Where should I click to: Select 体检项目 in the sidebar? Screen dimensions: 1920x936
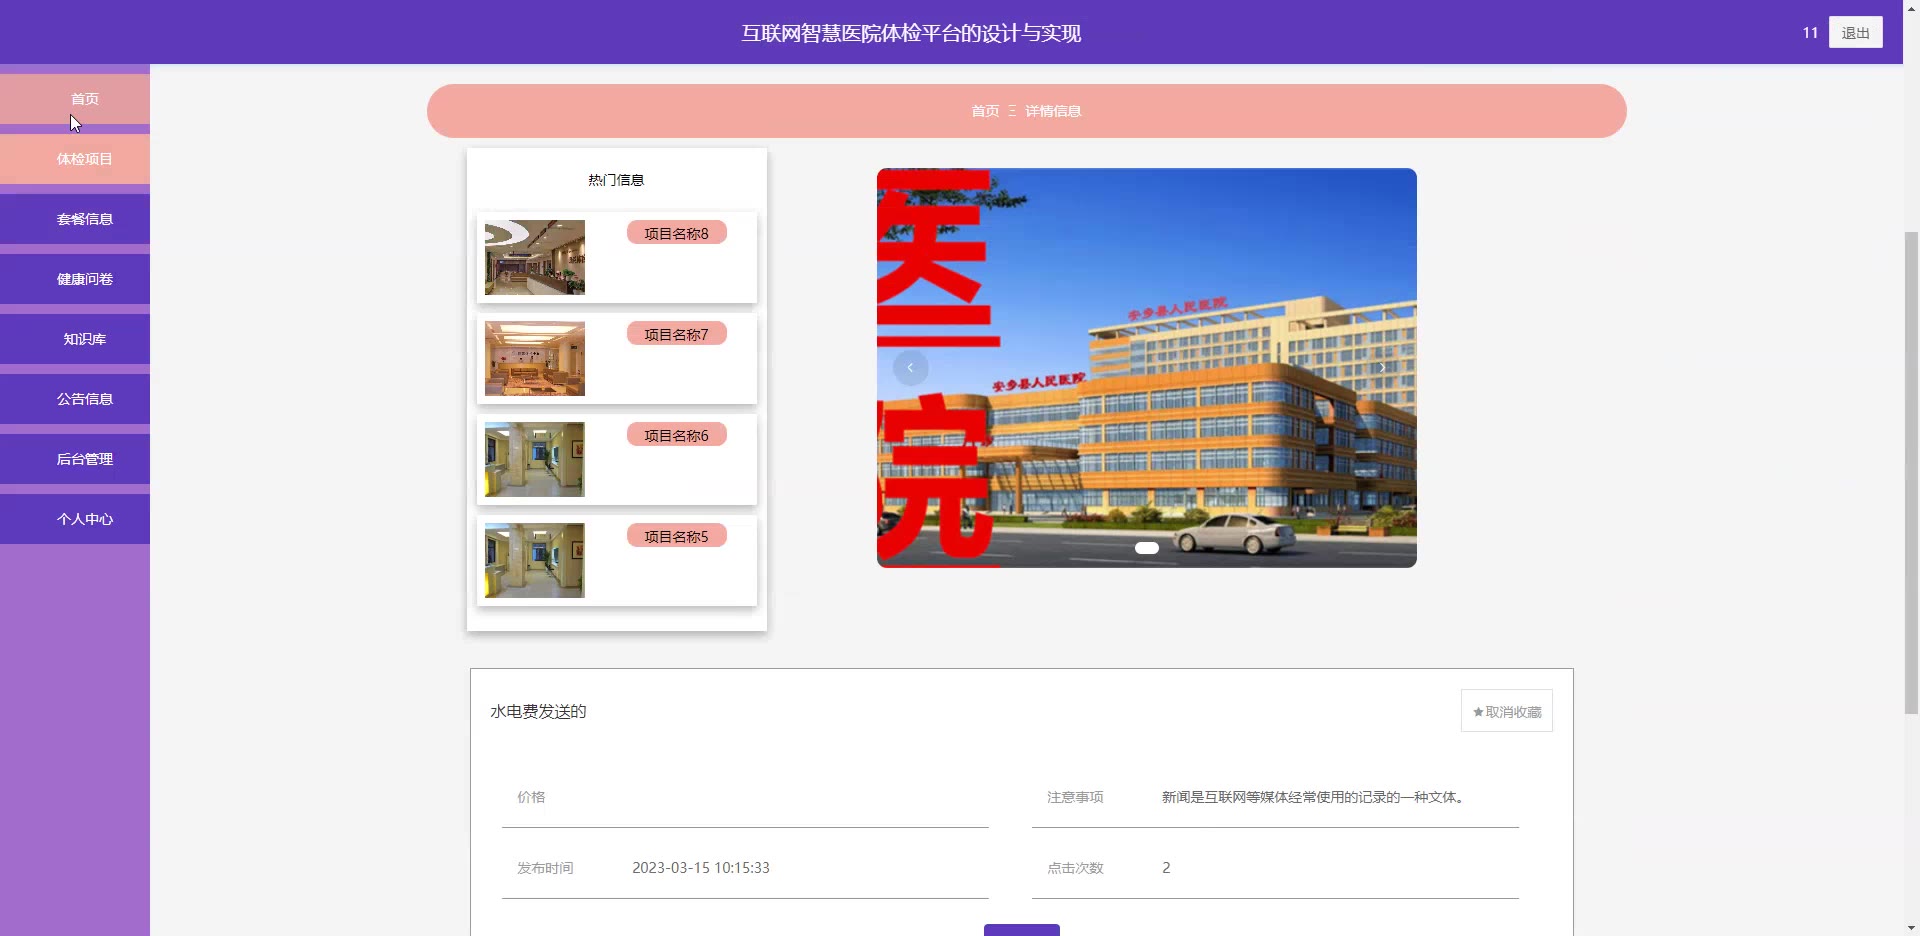click(75, 159)
